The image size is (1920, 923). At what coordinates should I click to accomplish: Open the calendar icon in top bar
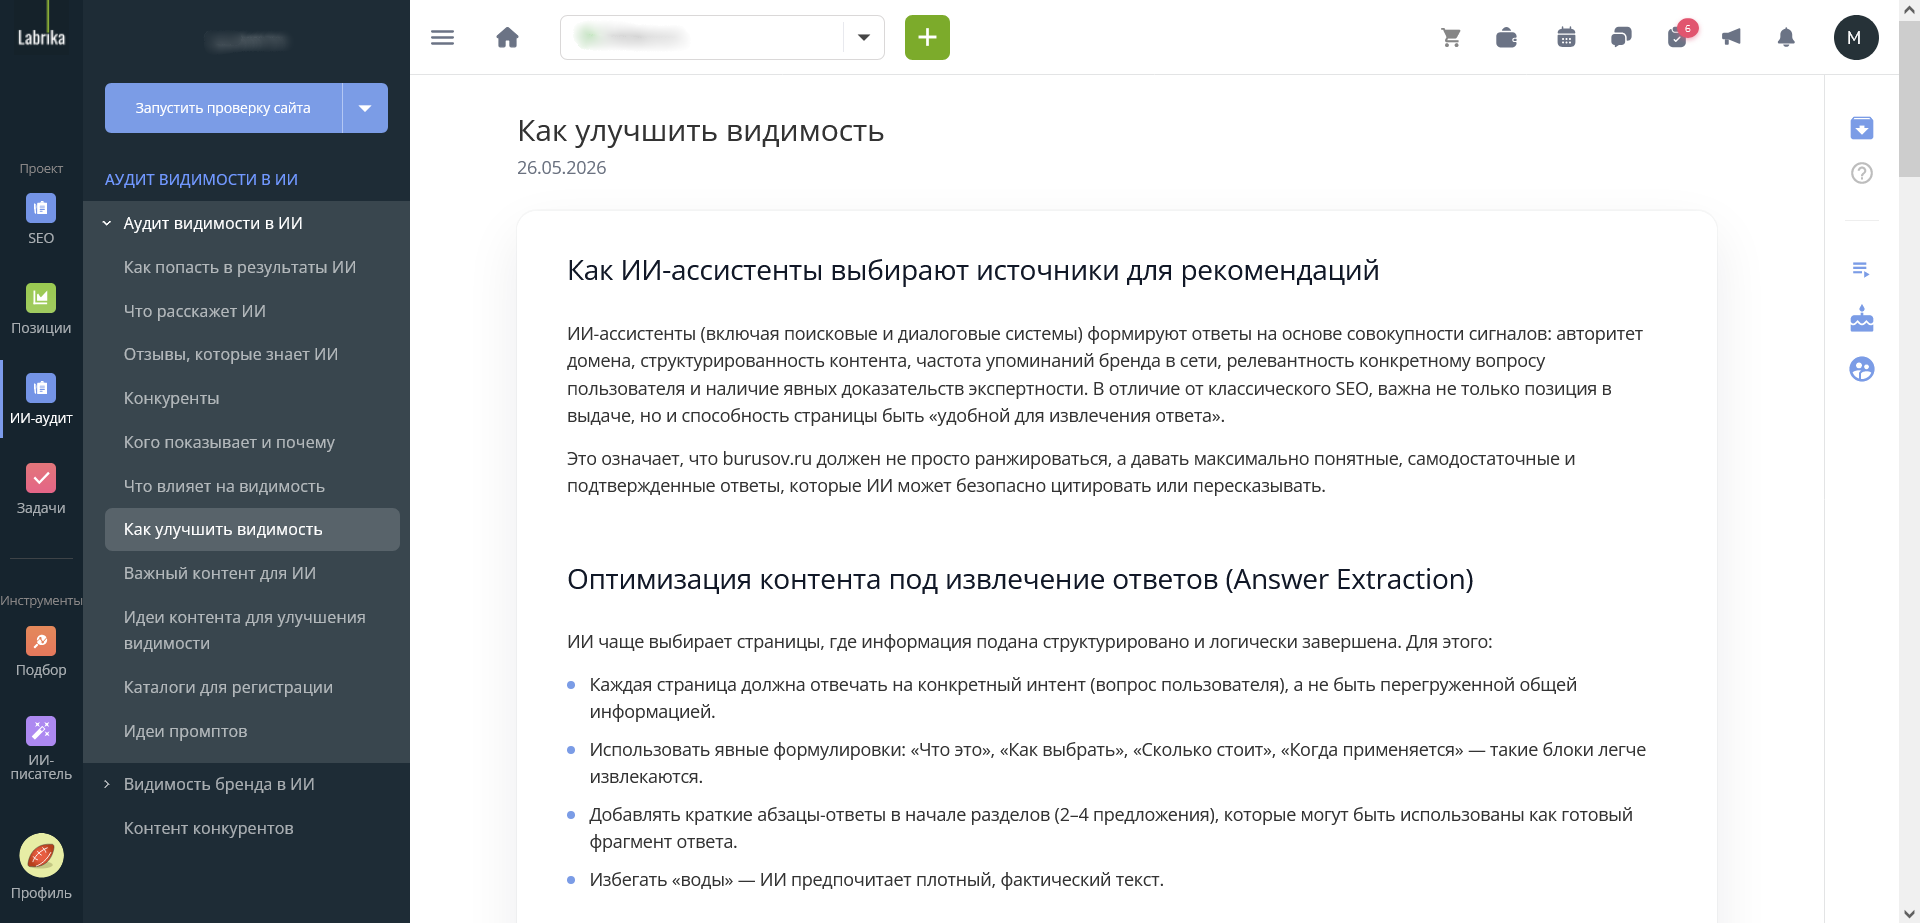click(x=1566, y=38)
